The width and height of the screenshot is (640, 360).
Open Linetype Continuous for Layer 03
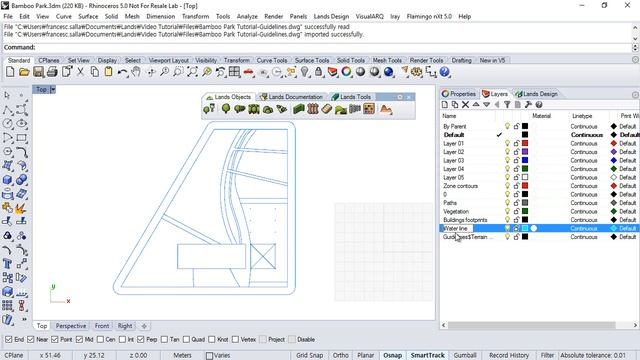pos(584,160)
